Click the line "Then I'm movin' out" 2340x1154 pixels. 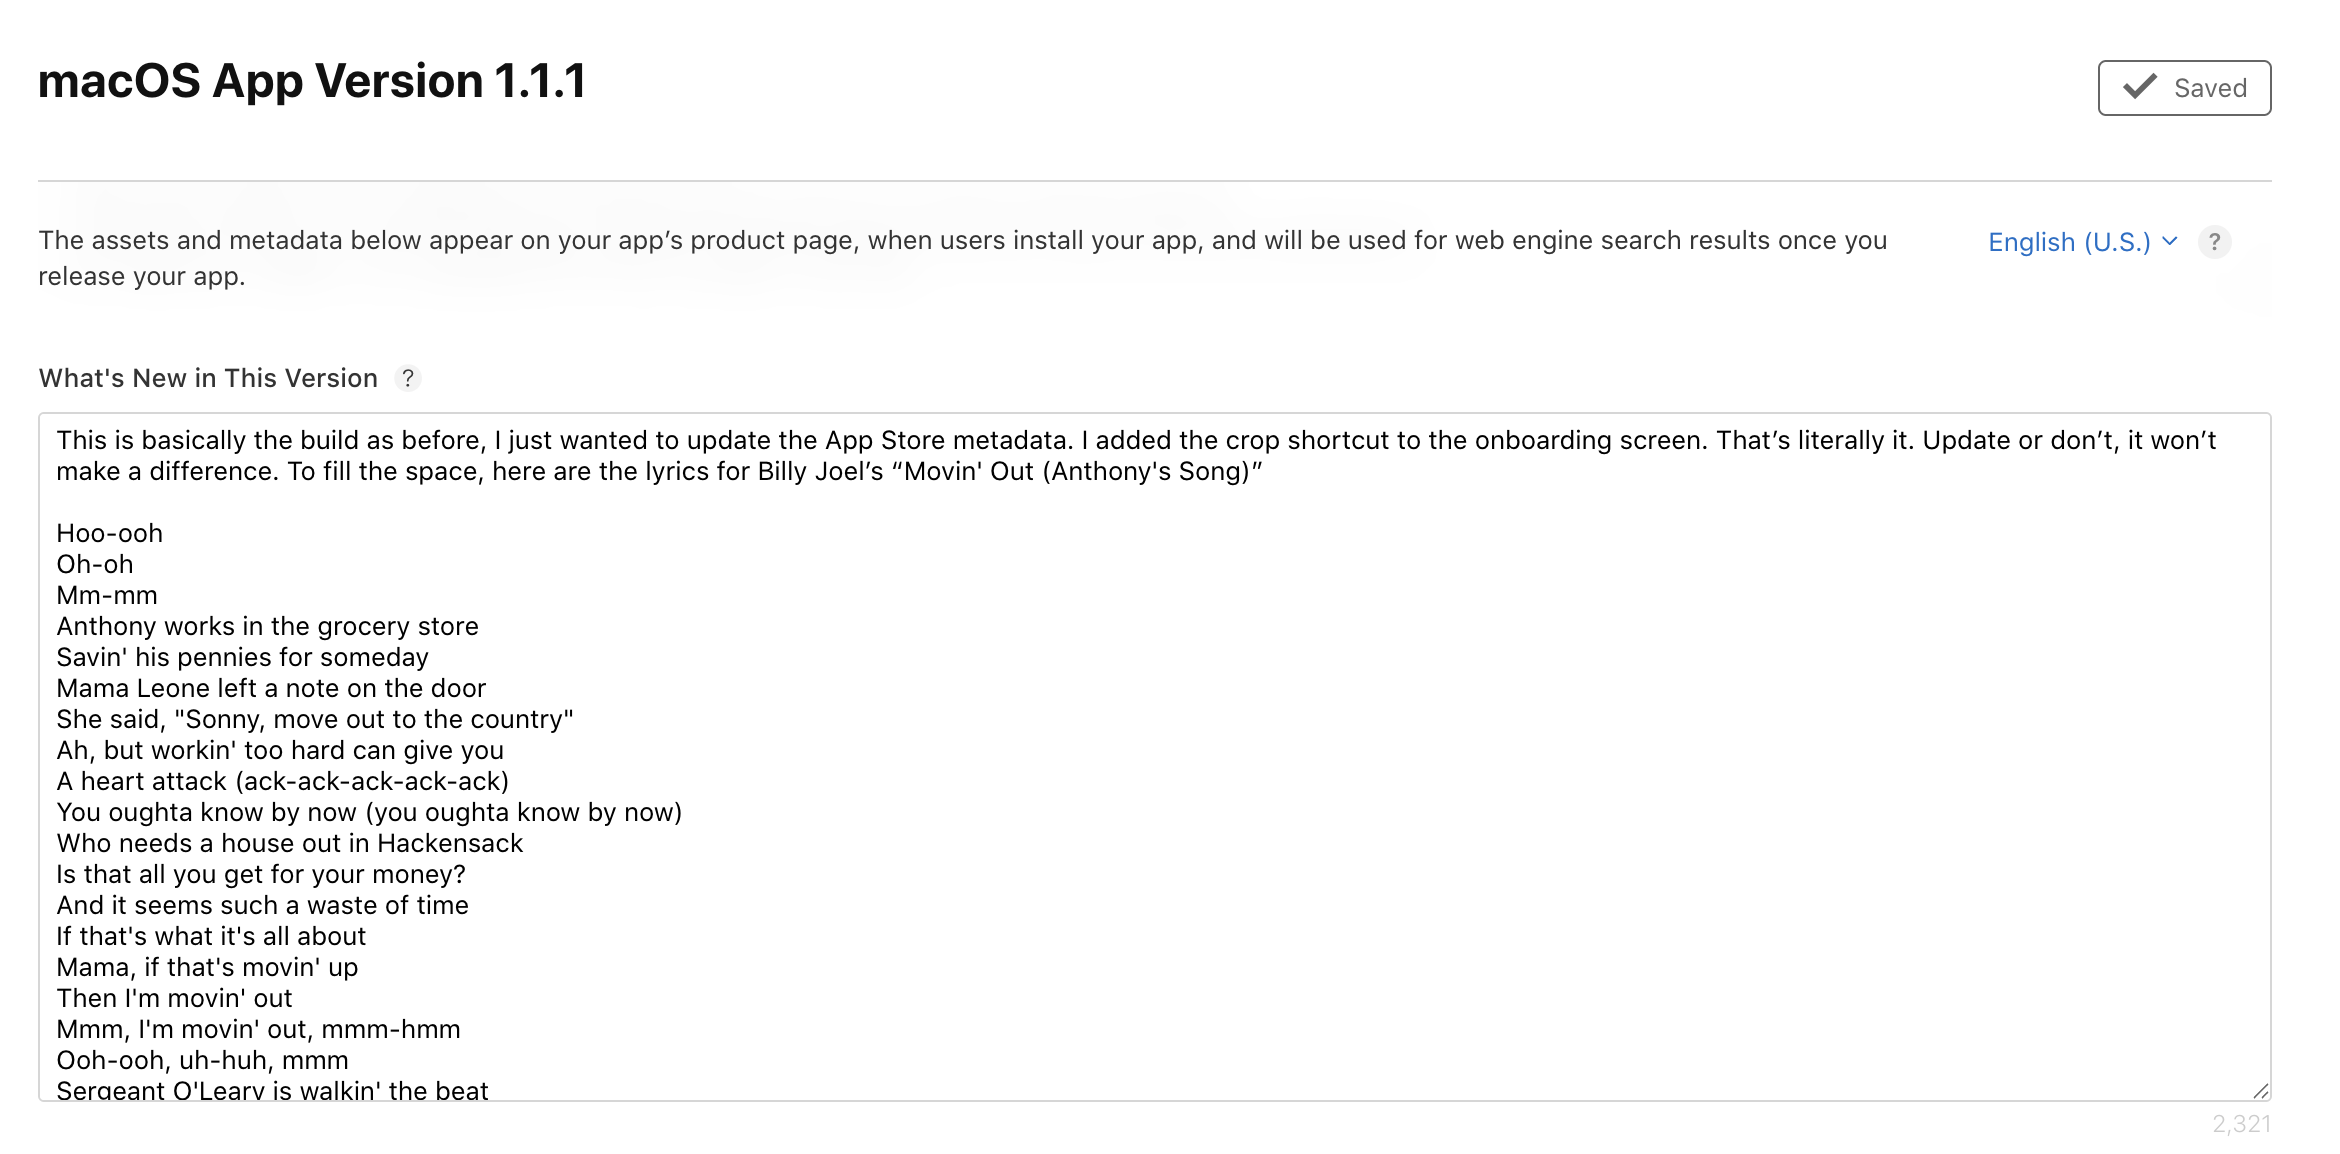[174, 998]
